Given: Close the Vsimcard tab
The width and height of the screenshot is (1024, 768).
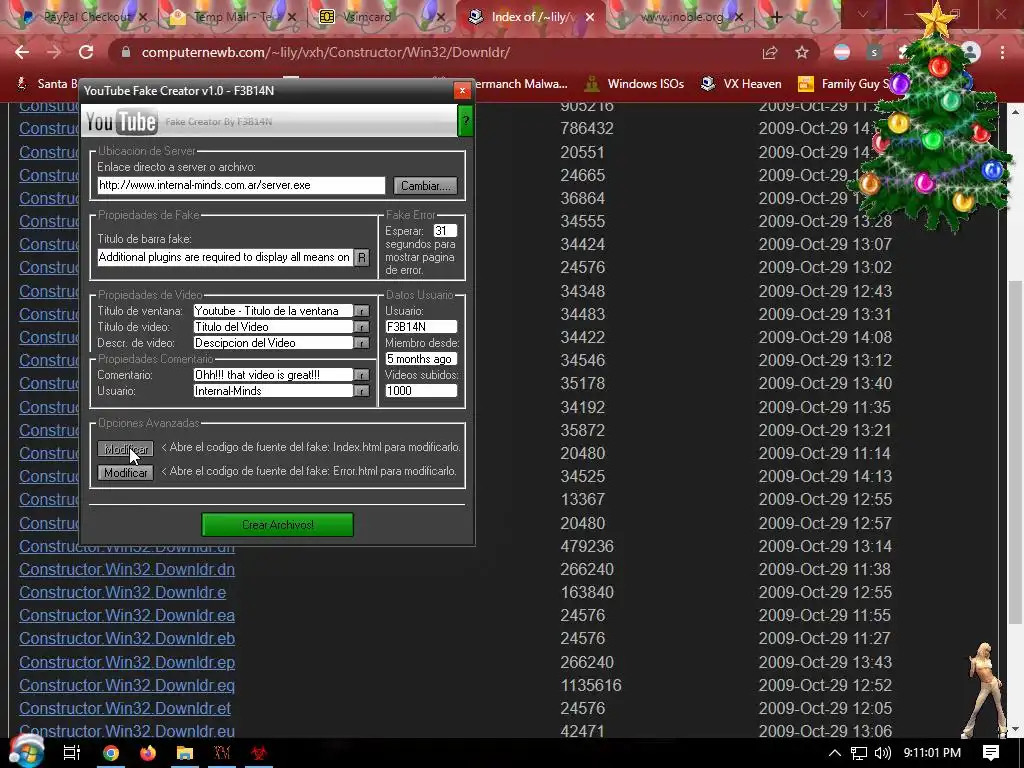Looking at the screenshot, I should pyautogui.click(x=441, y=17).
